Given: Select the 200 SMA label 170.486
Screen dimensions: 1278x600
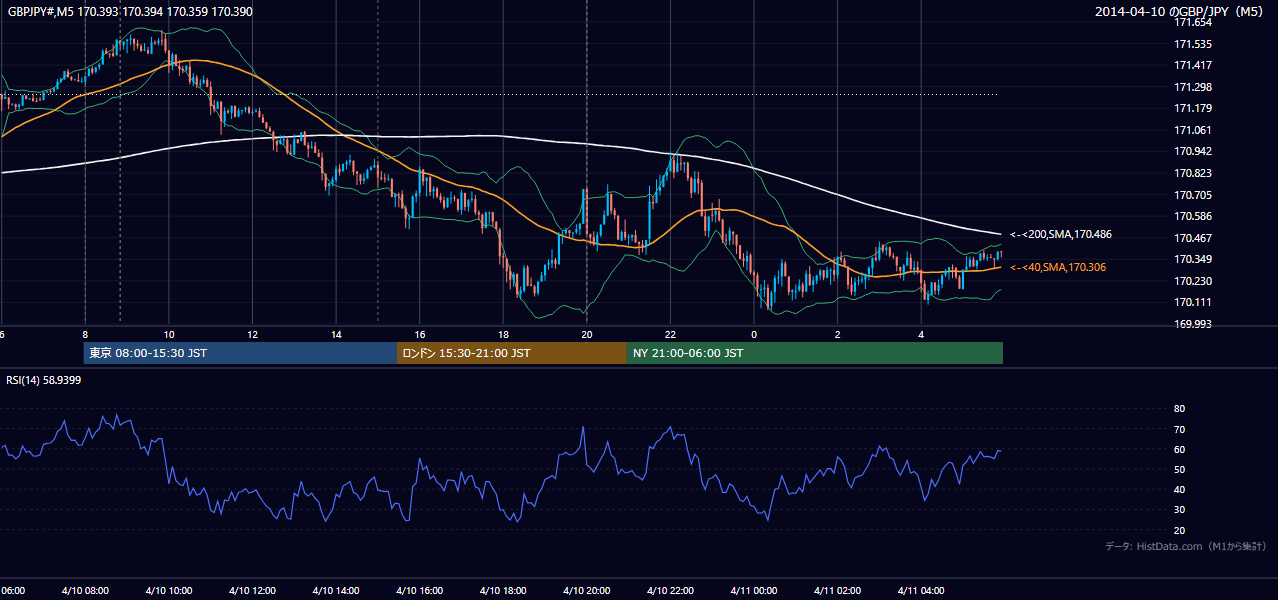Looking at the screenshot, I should point(1061,234).
